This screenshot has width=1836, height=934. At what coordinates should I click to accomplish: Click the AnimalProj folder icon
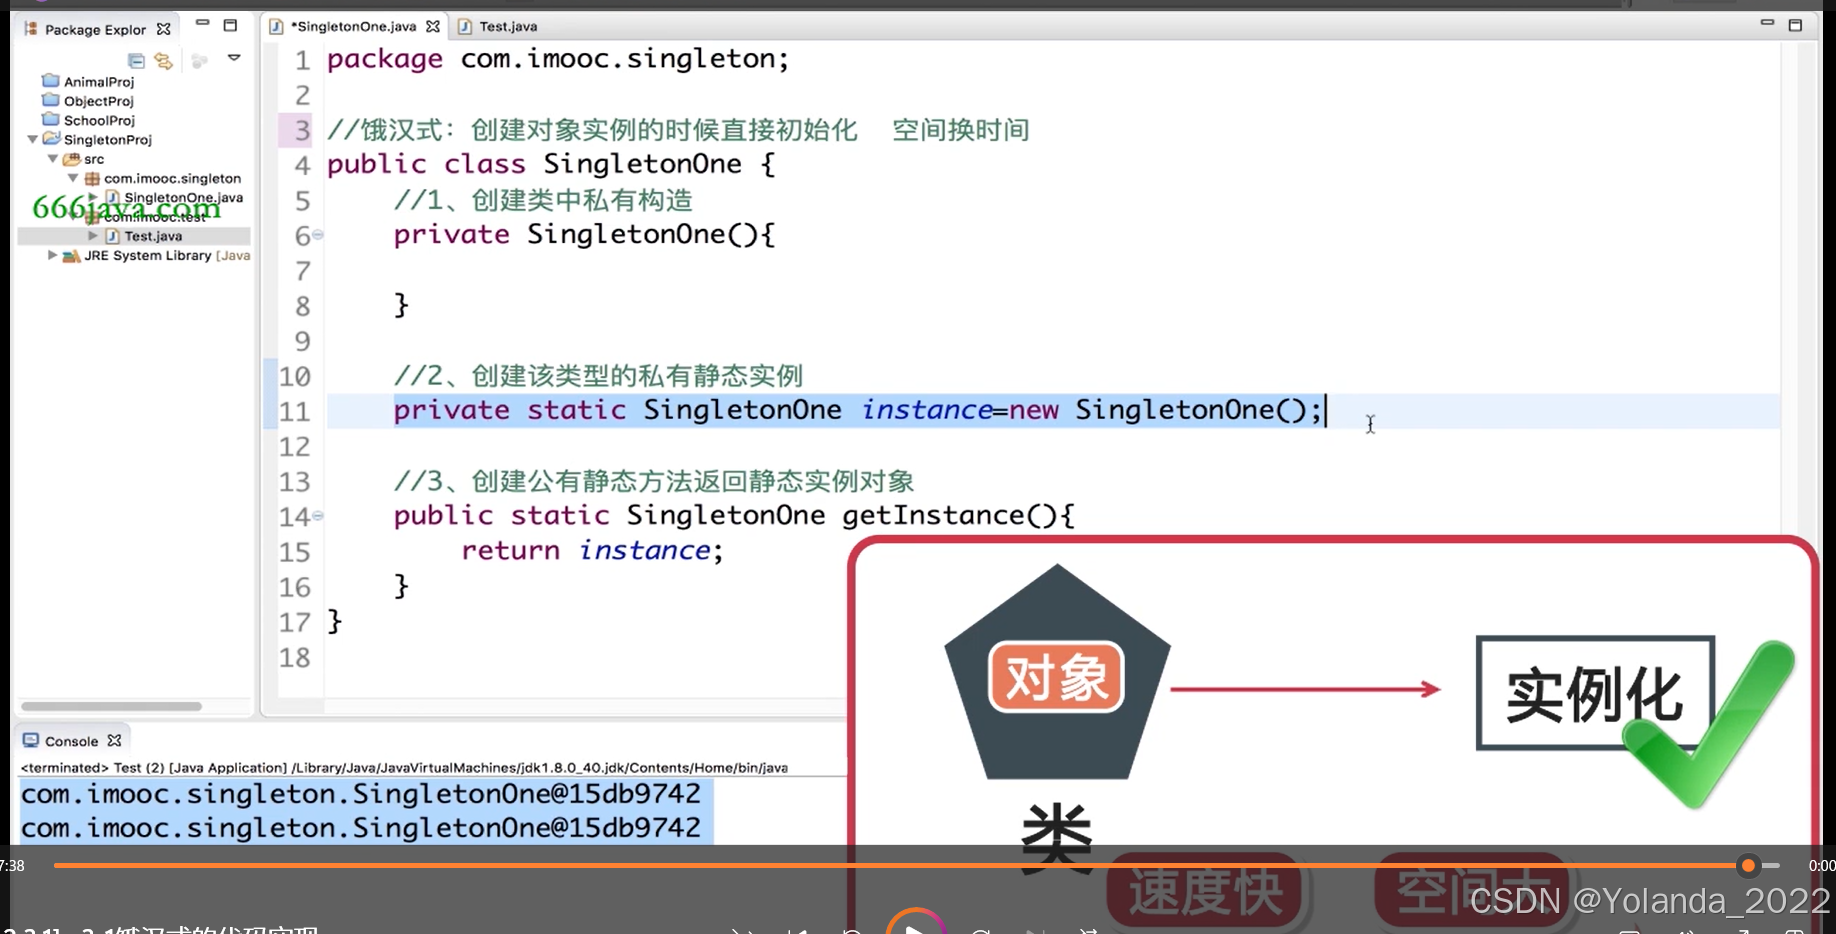(51, 80)
